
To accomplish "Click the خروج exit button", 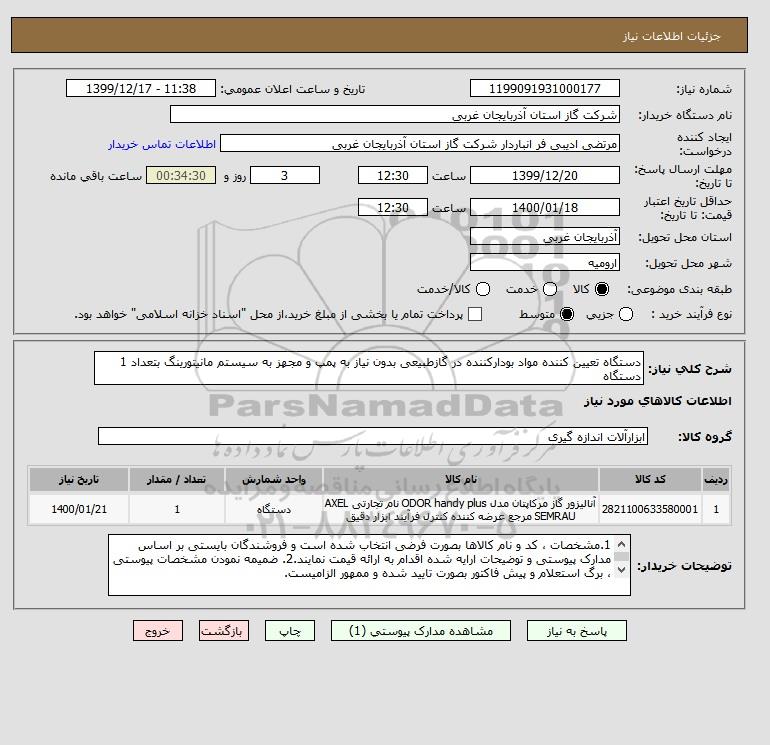I will click(x=158, y=631).
